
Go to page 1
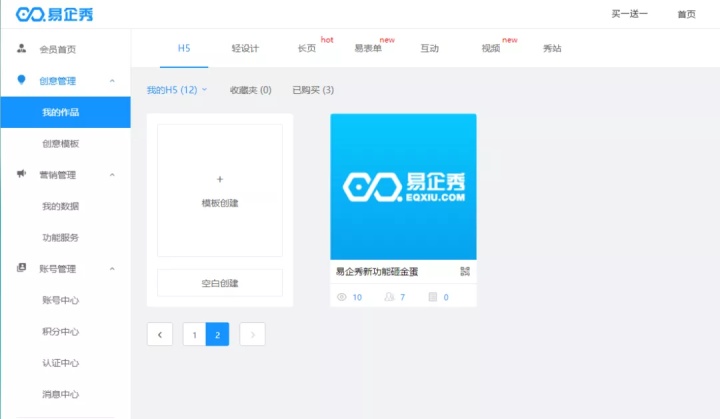click(x=194, y=334)
